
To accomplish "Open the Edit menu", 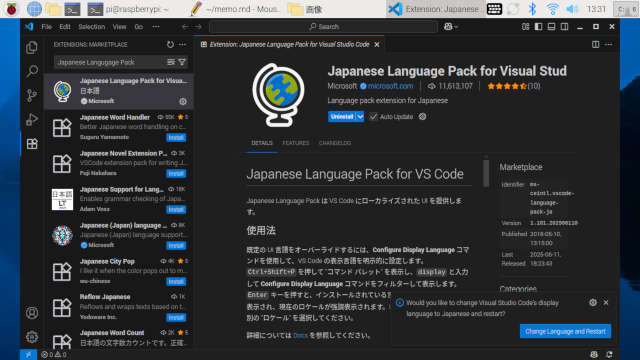I will coord(65,27).
